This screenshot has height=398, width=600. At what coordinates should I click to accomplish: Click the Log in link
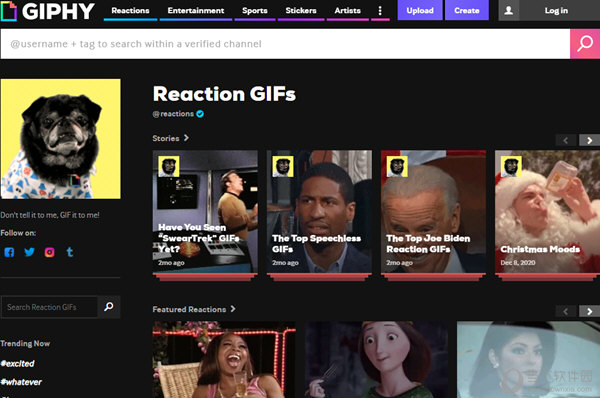pos(556,10)
